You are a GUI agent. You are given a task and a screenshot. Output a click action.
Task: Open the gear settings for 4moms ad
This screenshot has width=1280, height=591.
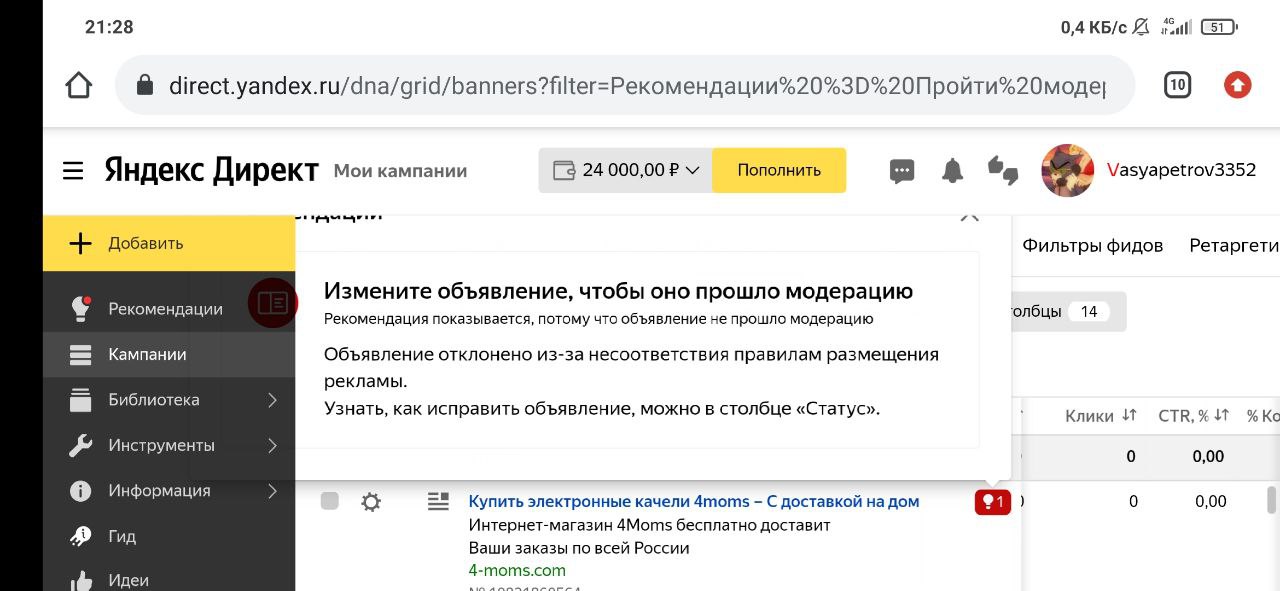coord(371,502)
